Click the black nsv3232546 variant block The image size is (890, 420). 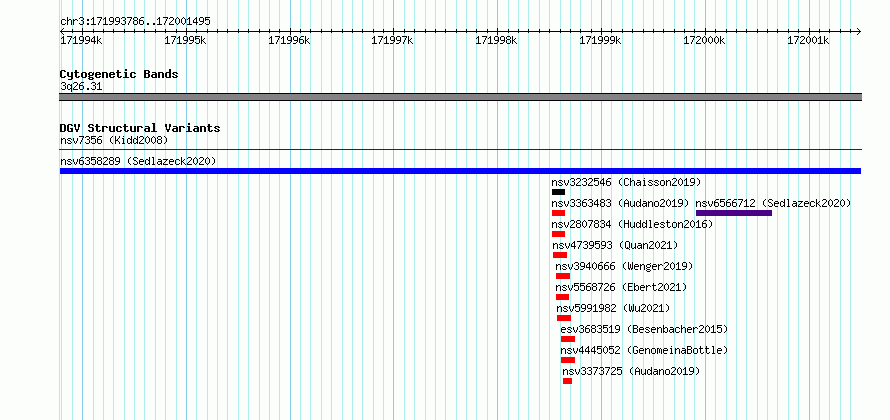click(558, 192)
